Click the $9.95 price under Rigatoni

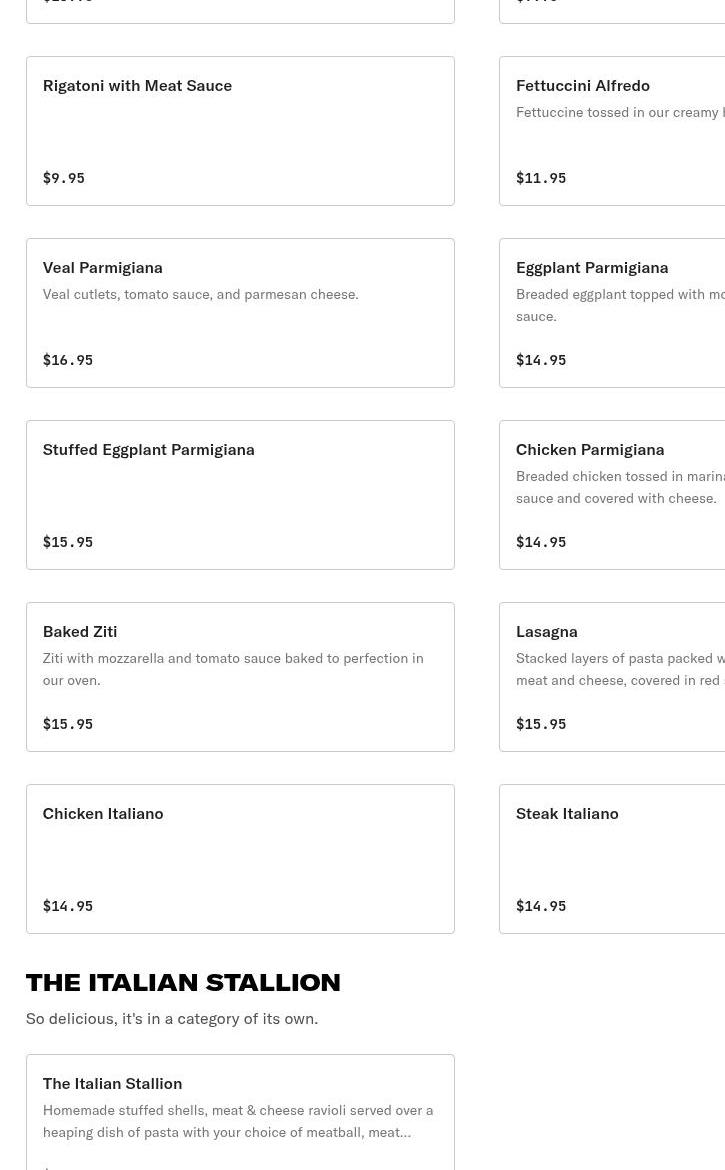point(64,178)
